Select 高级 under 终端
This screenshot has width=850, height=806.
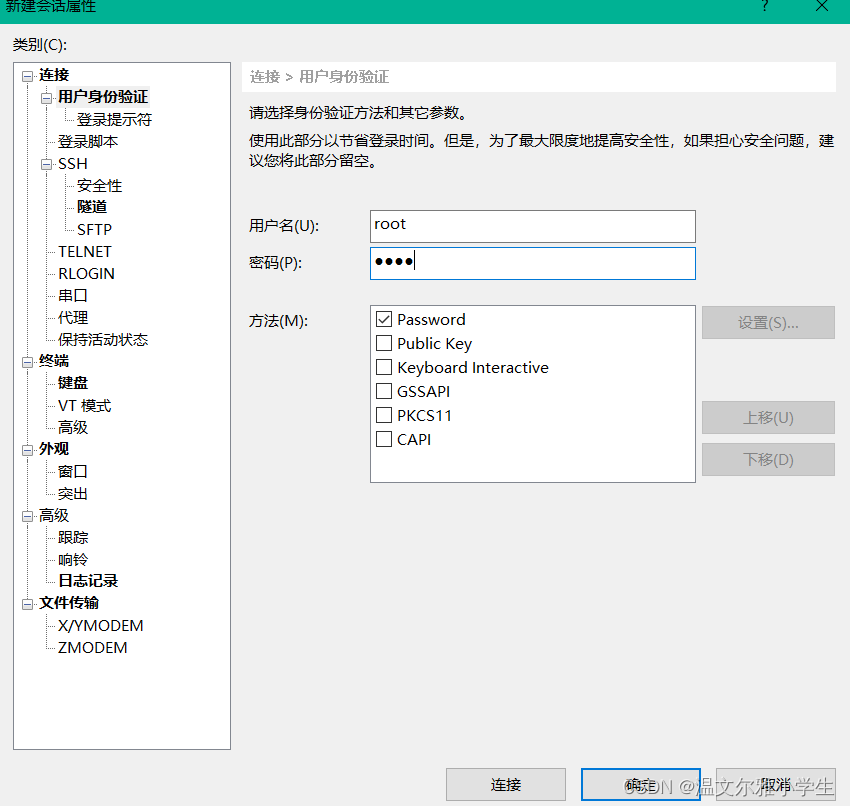73,428
